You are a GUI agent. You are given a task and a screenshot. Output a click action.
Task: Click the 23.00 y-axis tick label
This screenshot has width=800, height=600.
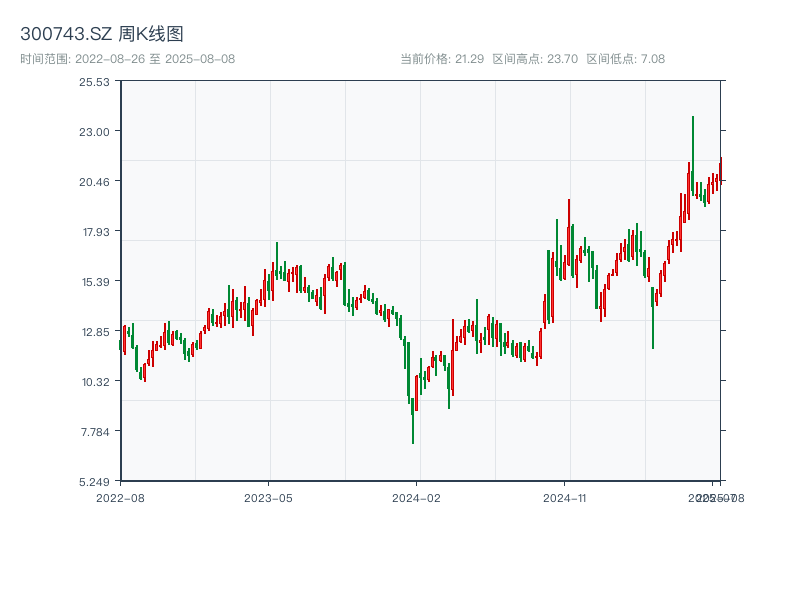point(95,131)
